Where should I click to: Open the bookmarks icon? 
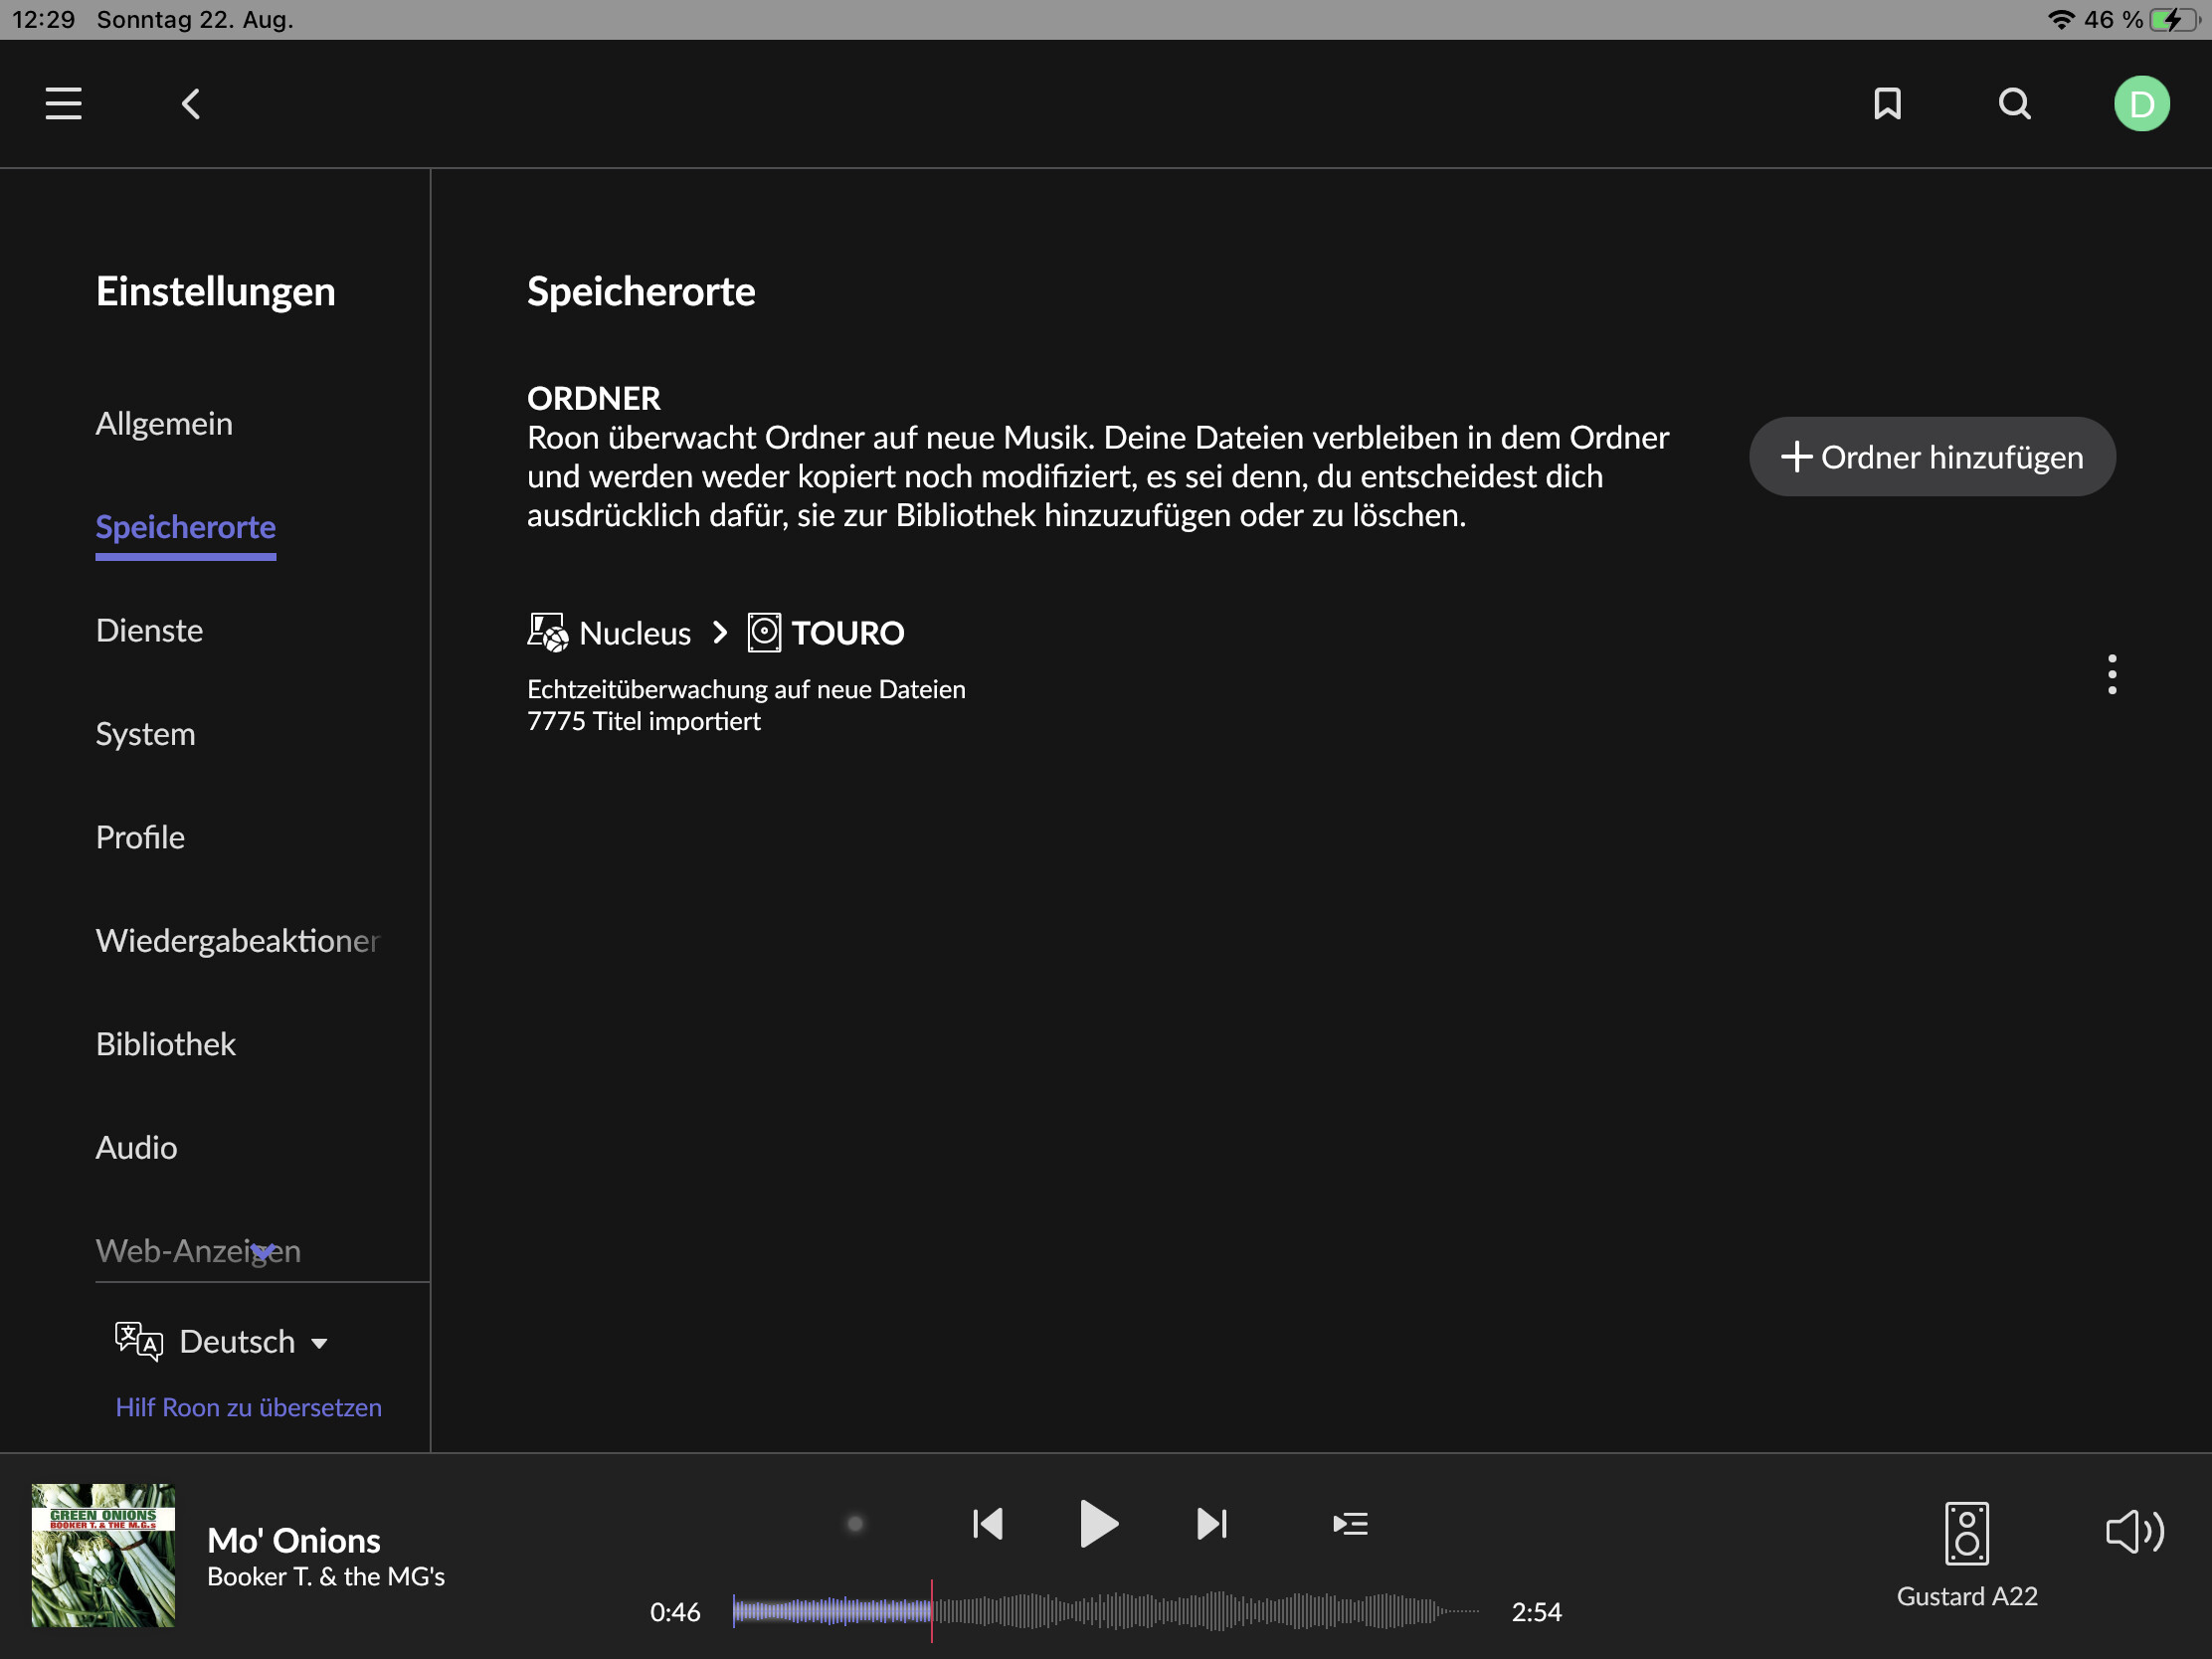click(1887, 103)
